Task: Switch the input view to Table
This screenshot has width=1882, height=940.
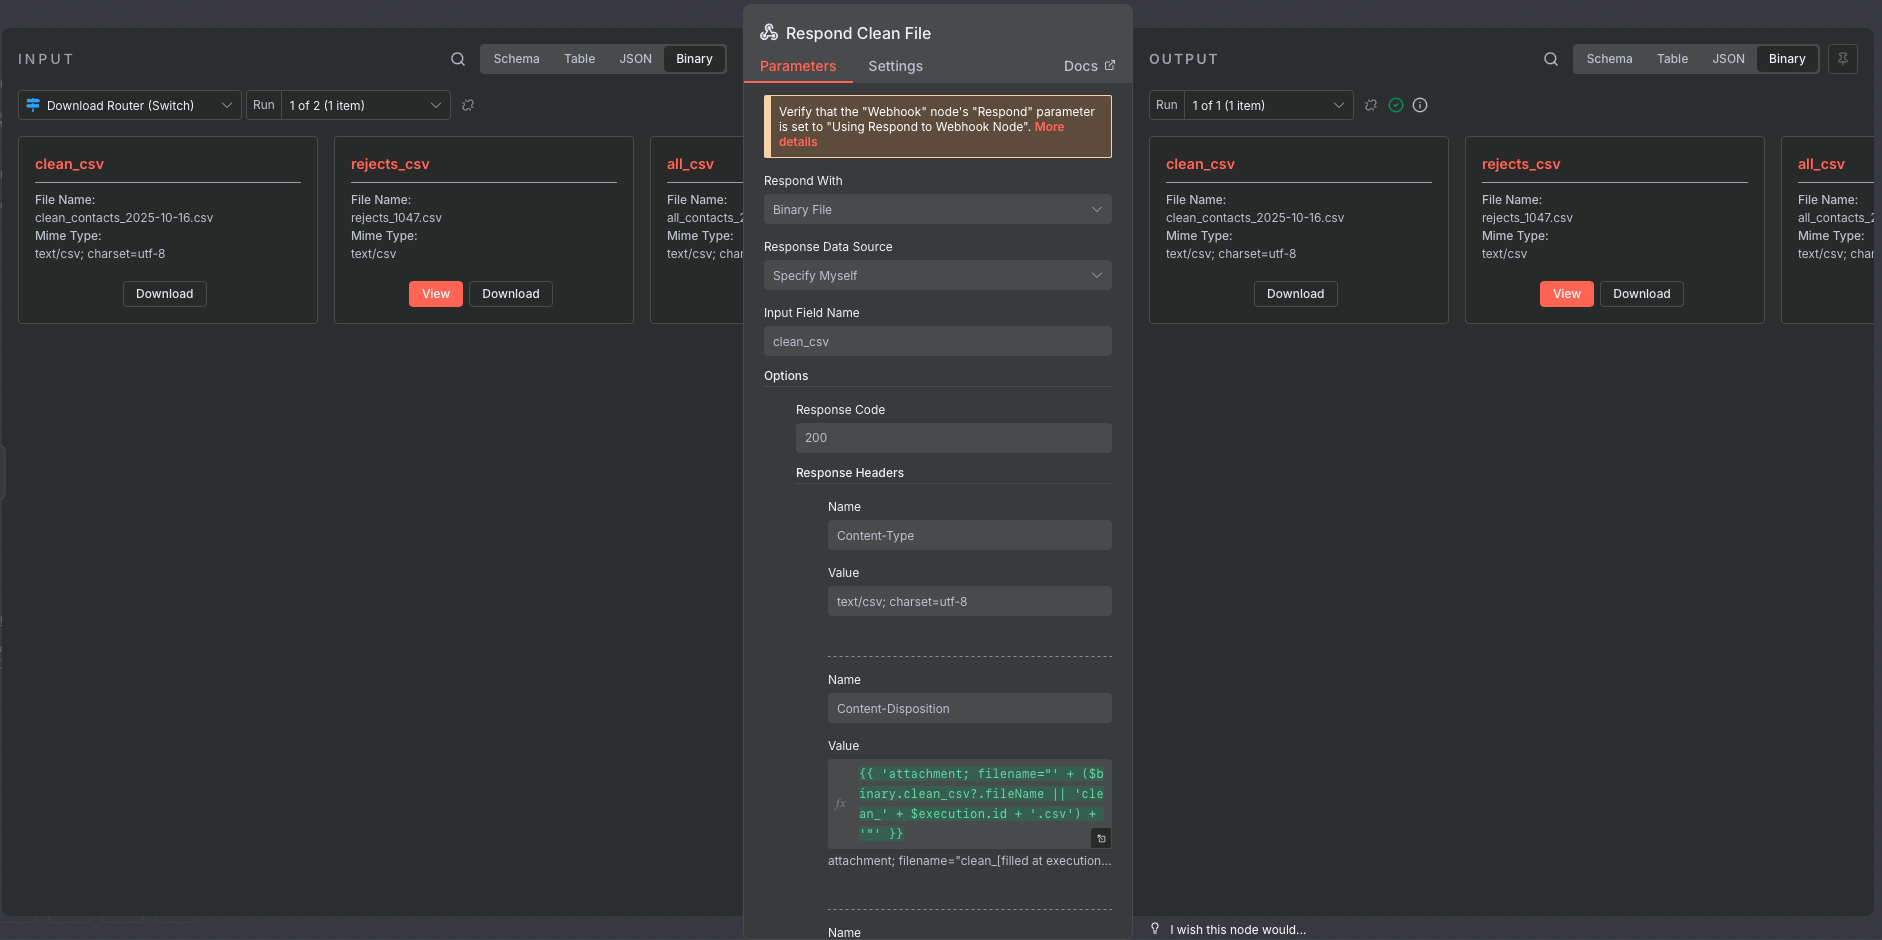Action: pyautogui.click(x=579, y=59)
